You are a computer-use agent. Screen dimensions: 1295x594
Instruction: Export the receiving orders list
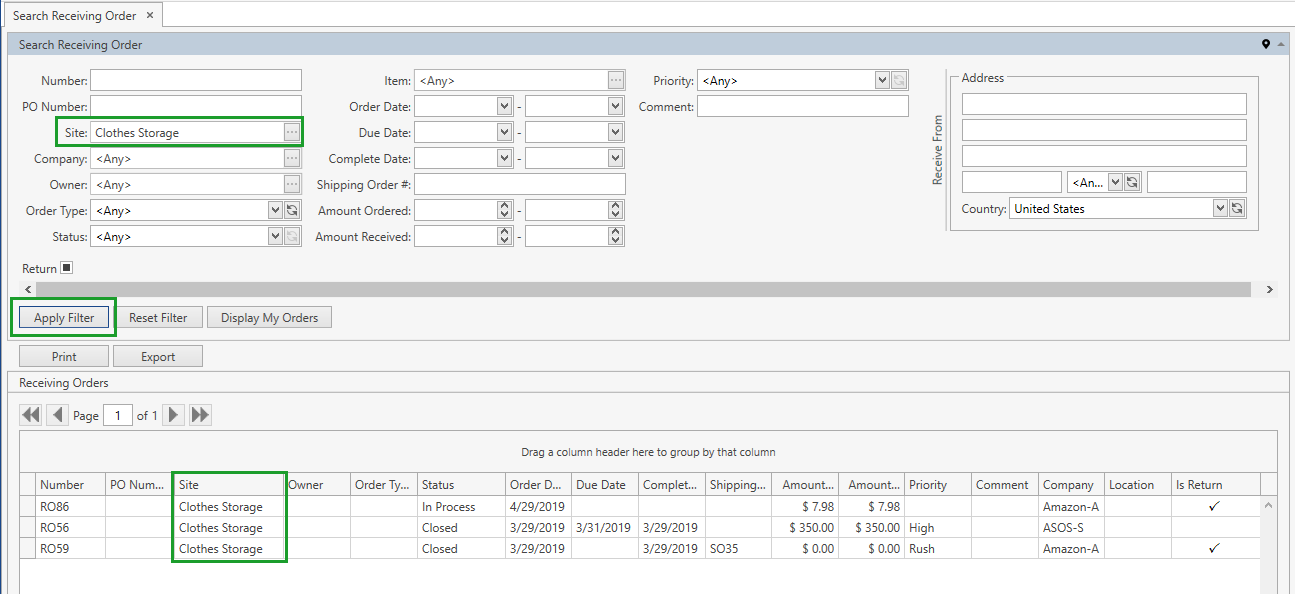click(157, 355)
